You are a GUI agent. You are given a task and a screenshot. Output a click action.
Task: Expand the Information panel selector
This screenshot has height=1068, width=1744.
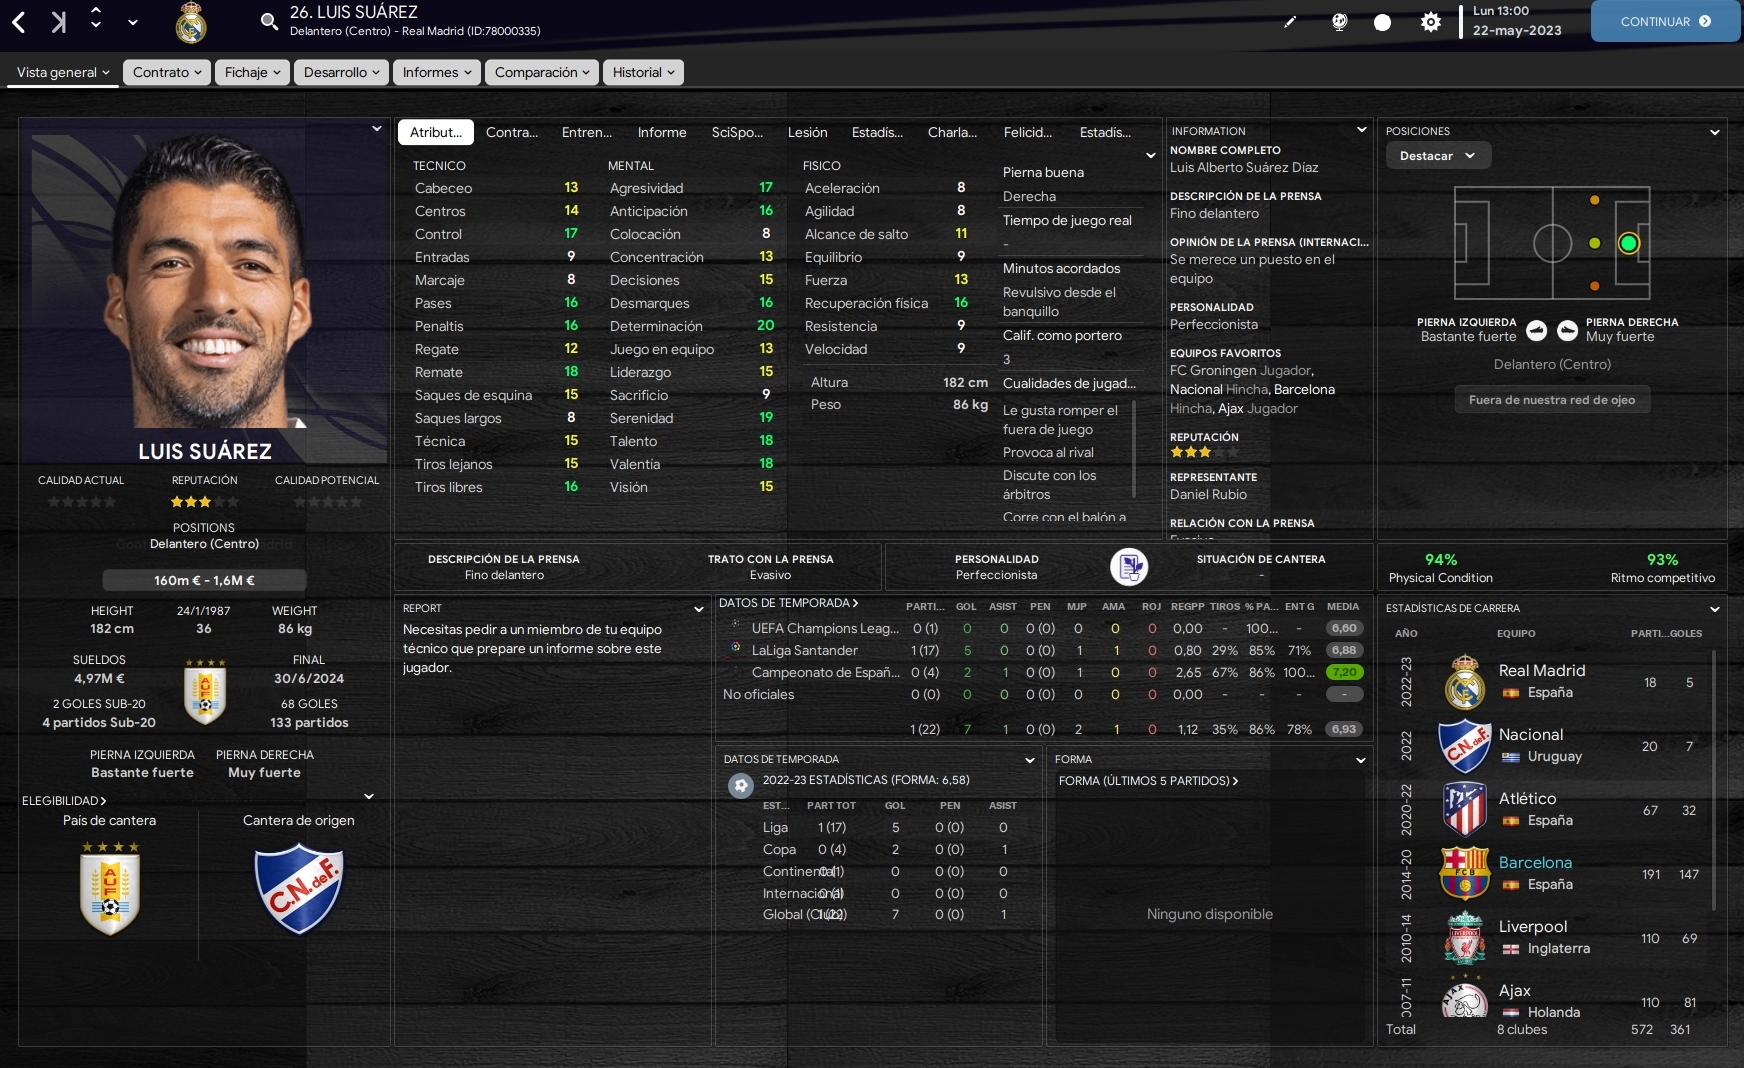coord(1361,130)
